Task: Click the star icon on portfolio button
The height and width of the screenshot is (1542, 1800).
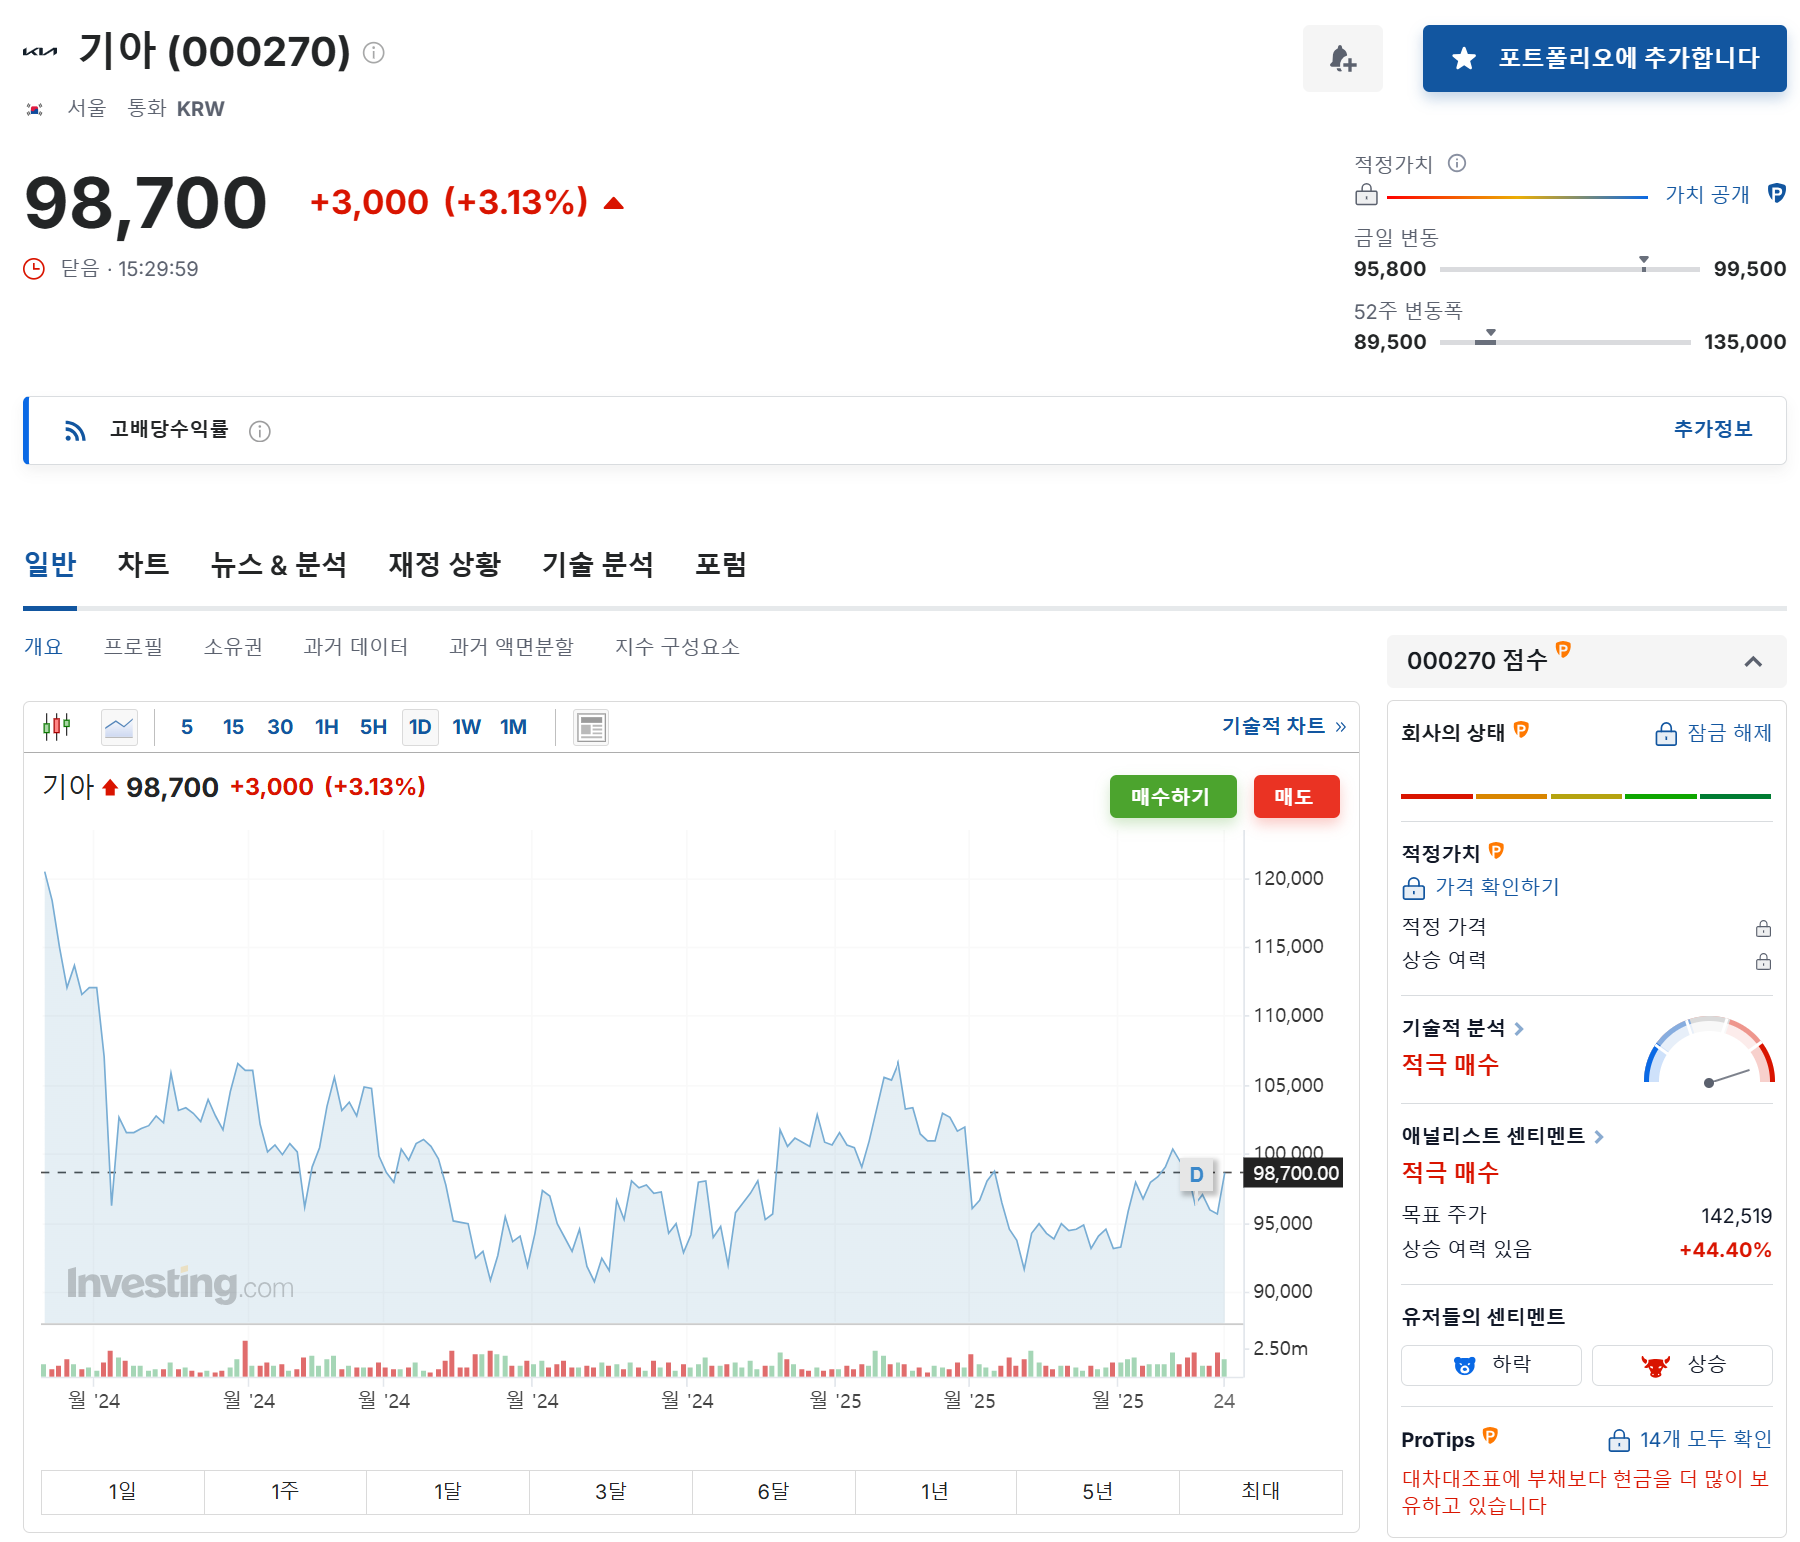Action: pyautogui.click(x=1463, y=58)
